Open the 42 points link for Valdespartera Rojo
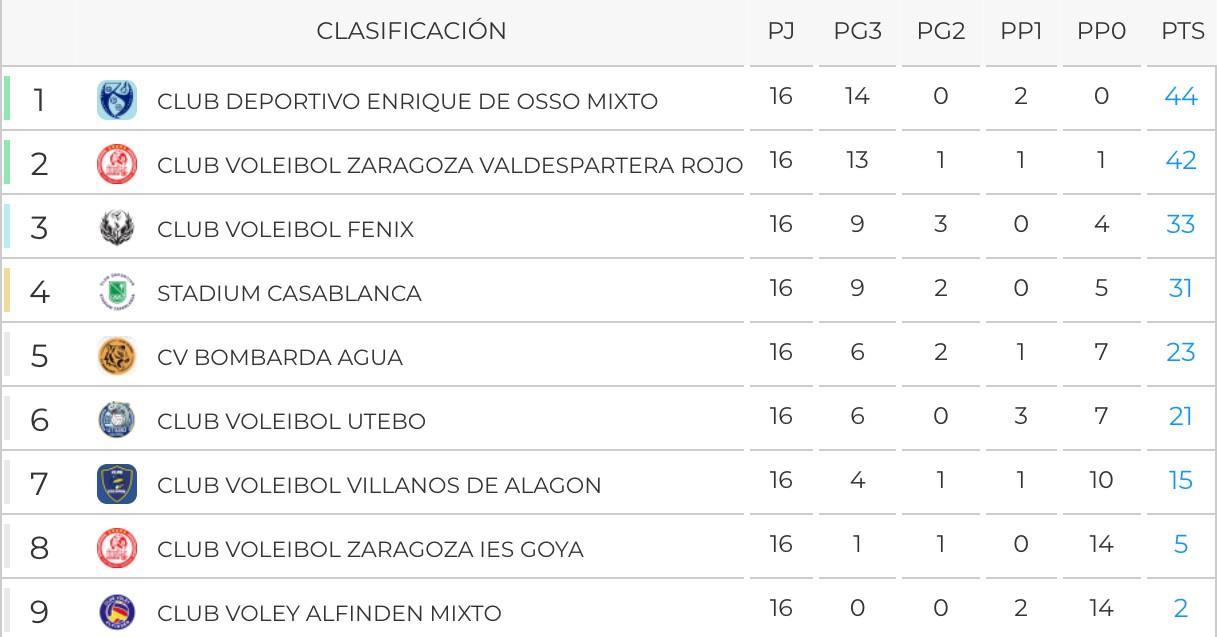1217x637 pixels. coord(1181,161)
